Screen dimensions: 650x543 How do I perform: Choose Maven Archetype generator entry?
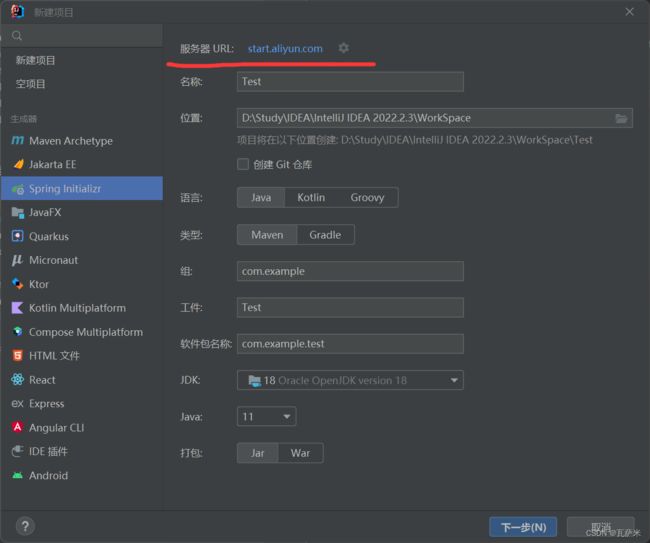82,141
